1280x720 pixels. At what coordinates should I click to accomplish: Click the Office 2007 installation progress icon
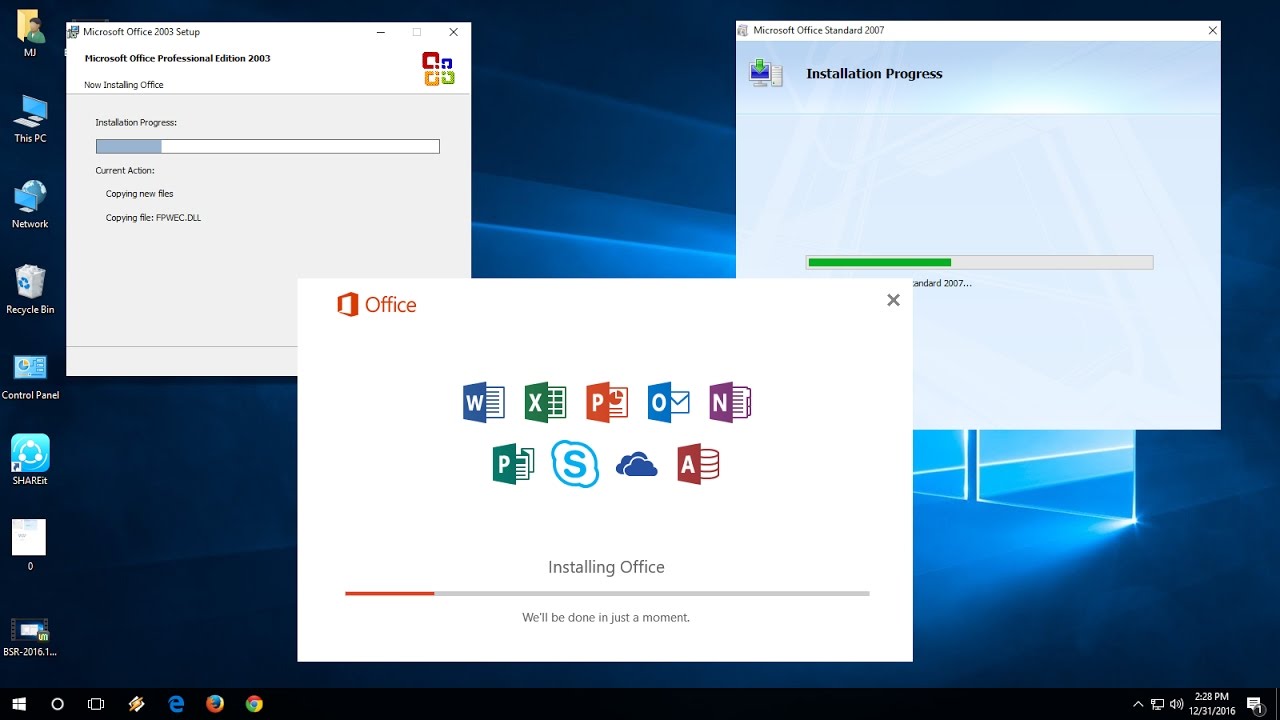(766, 73)
